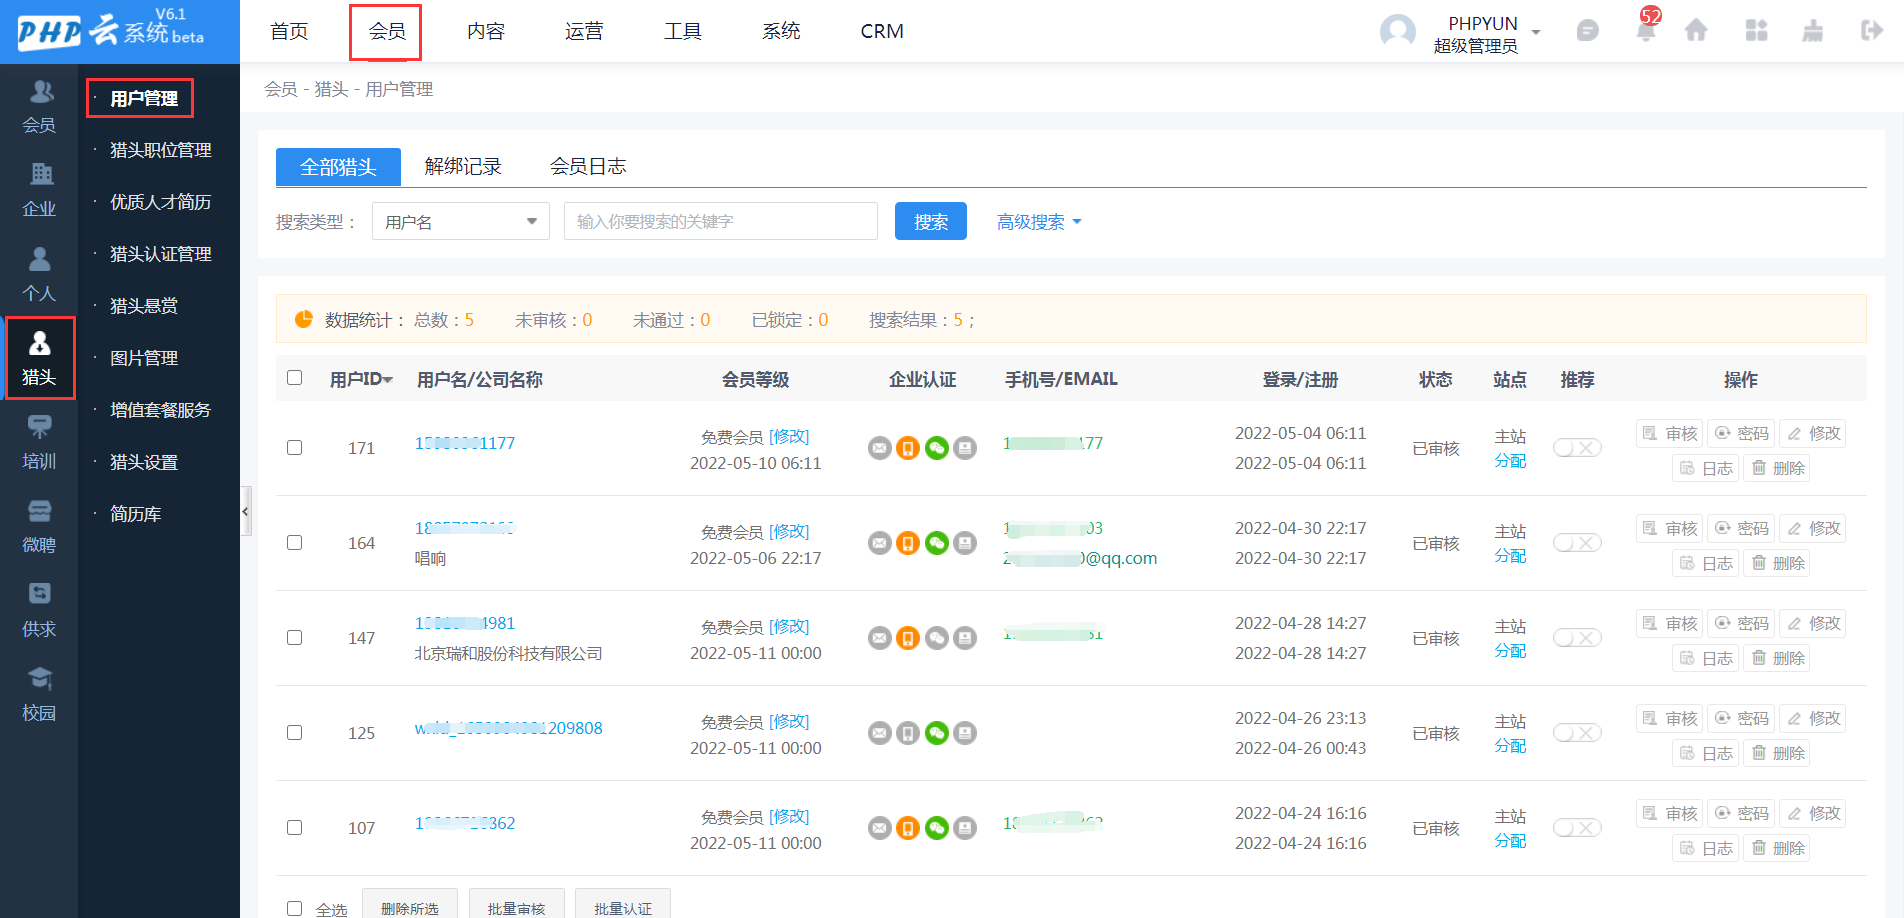Image resolution: width=1904 pixels, height=918 pixels.
Task: Click grey certificate icon for user 147
Action: tap(965, 638)
